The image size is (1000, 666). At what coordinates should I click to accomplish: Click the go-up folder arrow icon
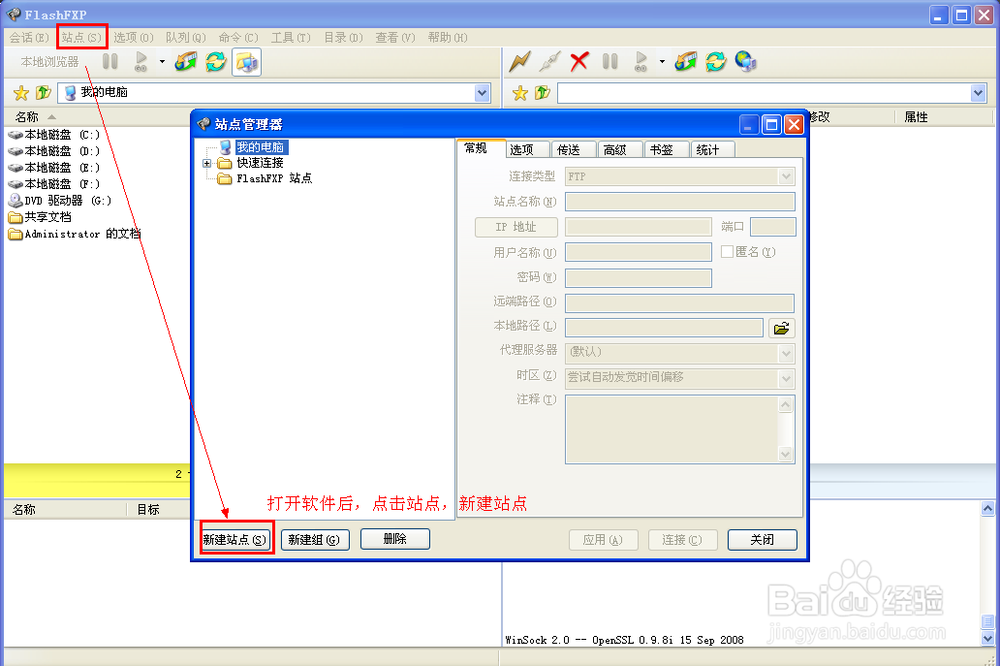[x=42, y=92]
